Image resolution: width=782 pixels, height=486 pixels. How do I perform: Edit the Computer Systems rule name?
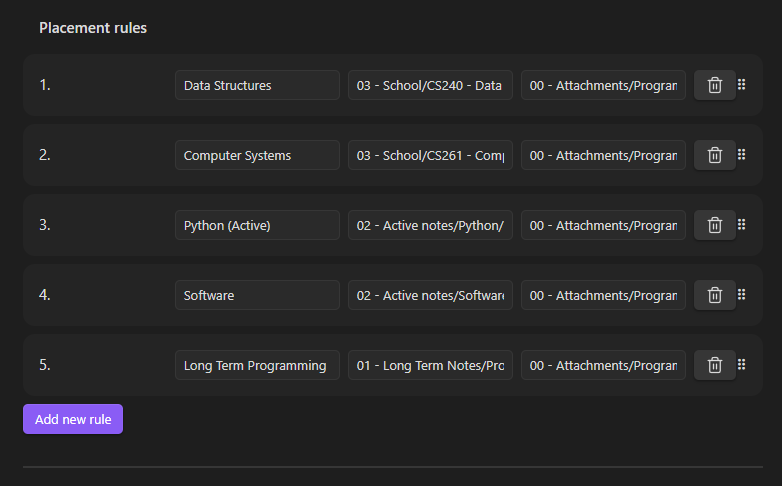pos(257,155)
